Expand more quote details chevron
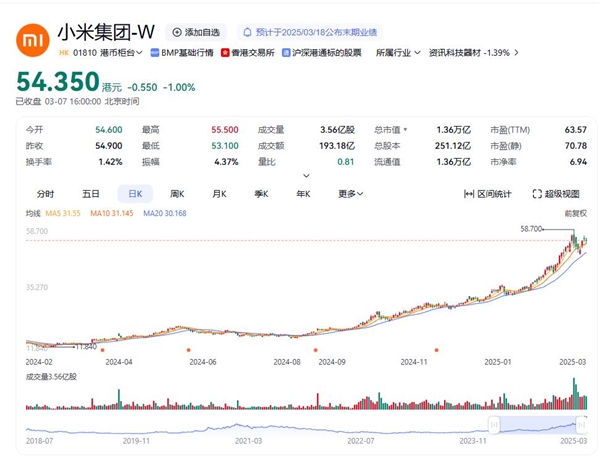Viewport: 600px width, 460px height. tap(306, 176)
